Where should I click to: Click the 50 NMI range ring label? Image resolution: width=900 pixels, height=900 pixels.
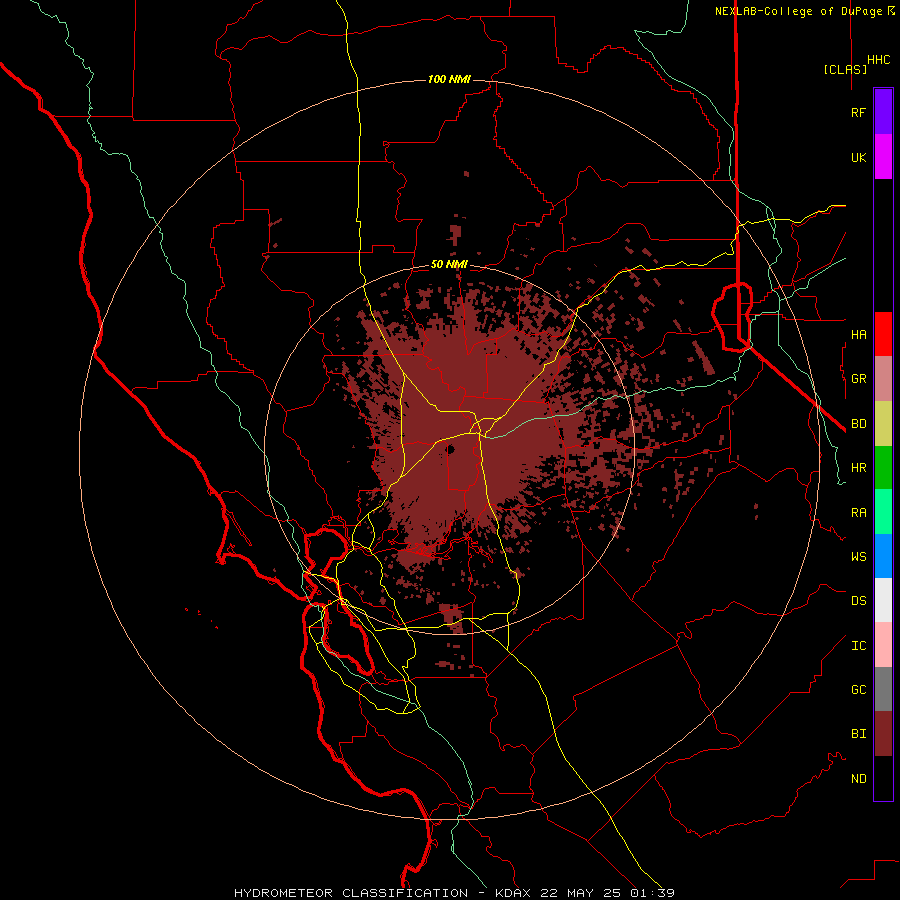pos(449,265)
